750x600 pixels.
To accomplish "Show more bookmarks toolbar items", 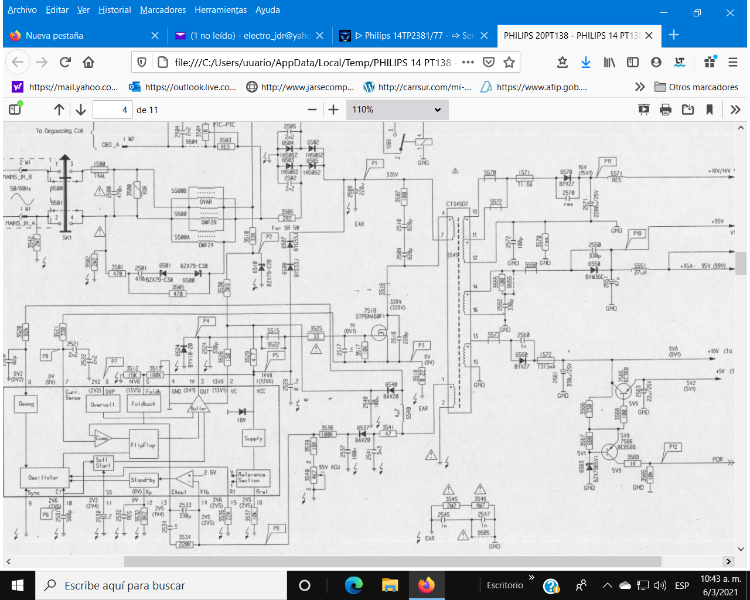I will click(640, 86).
